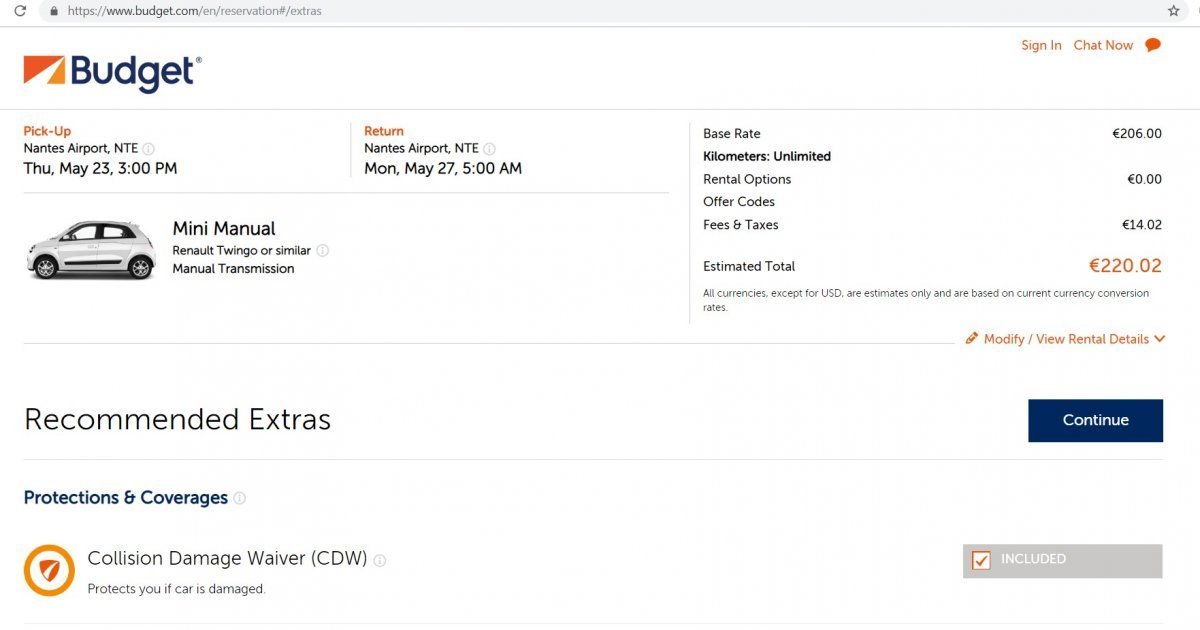Bookmark this page with the star icon

(1173, 11)
